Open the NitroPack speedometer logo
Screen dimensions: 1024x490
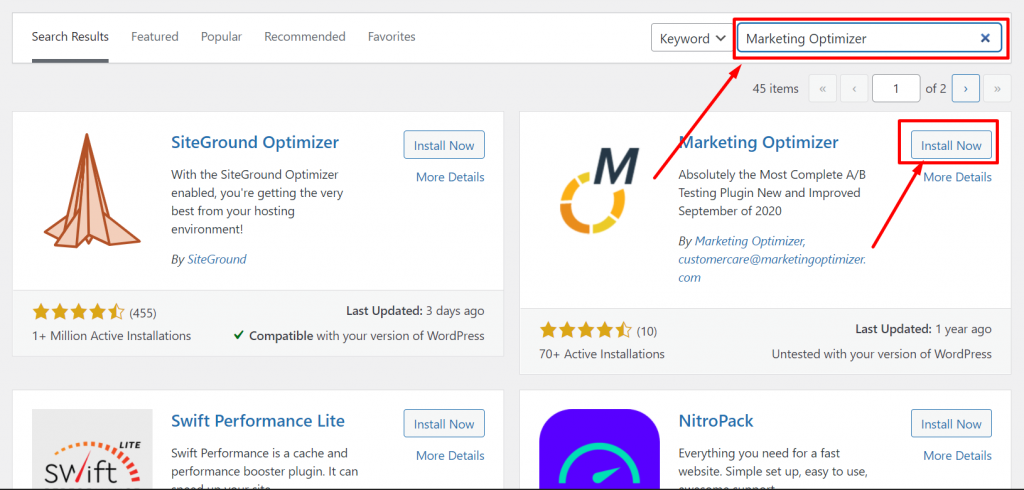point(600,449)
